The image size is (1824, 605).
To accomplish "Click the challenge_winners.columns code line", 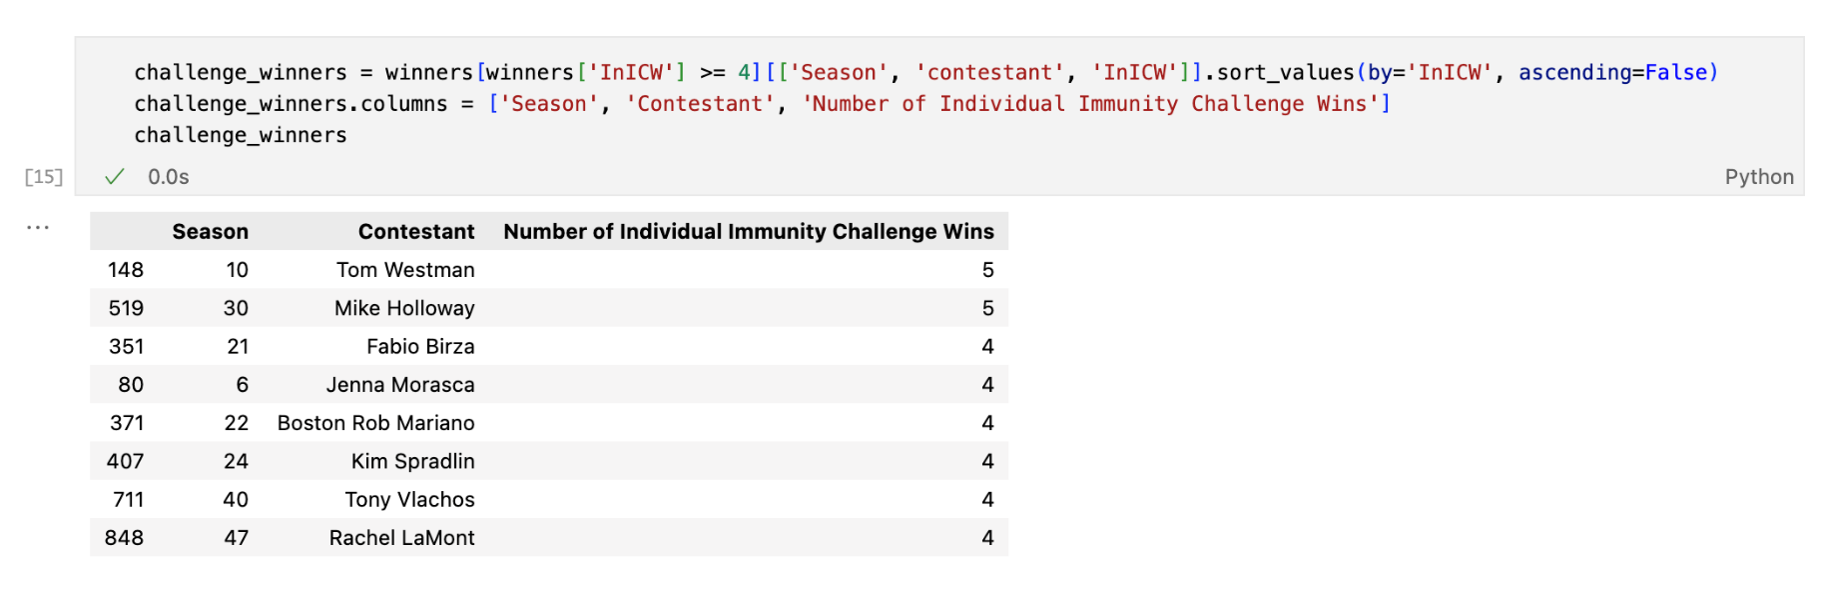I will click(x=290, y=104).
